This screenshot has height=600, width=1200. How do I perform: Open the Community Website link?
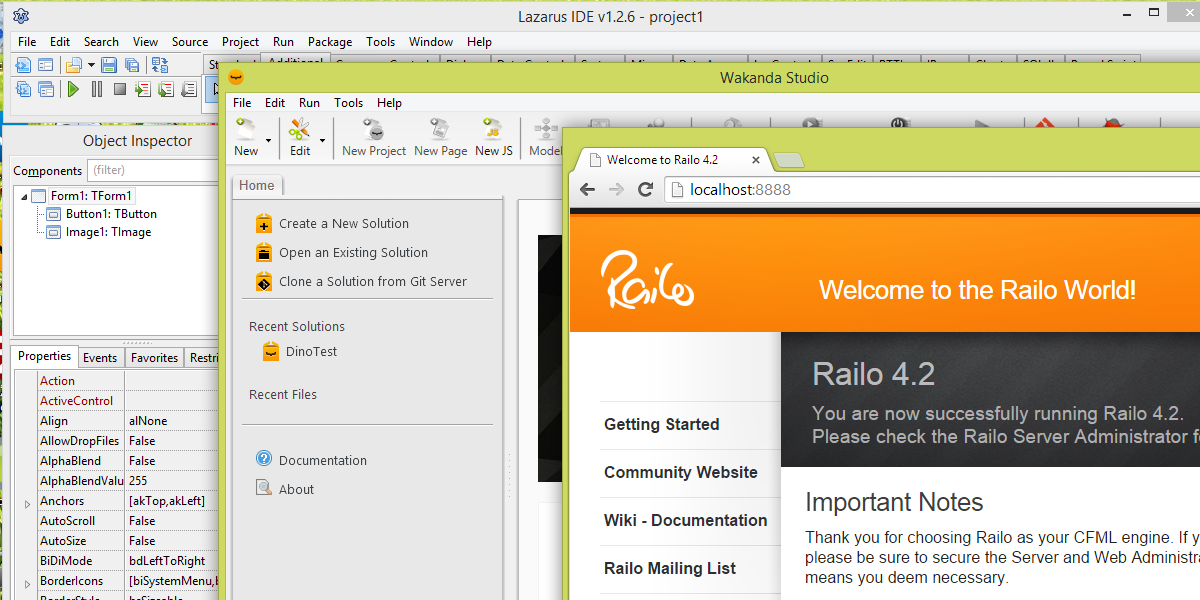tap(680, 473)
